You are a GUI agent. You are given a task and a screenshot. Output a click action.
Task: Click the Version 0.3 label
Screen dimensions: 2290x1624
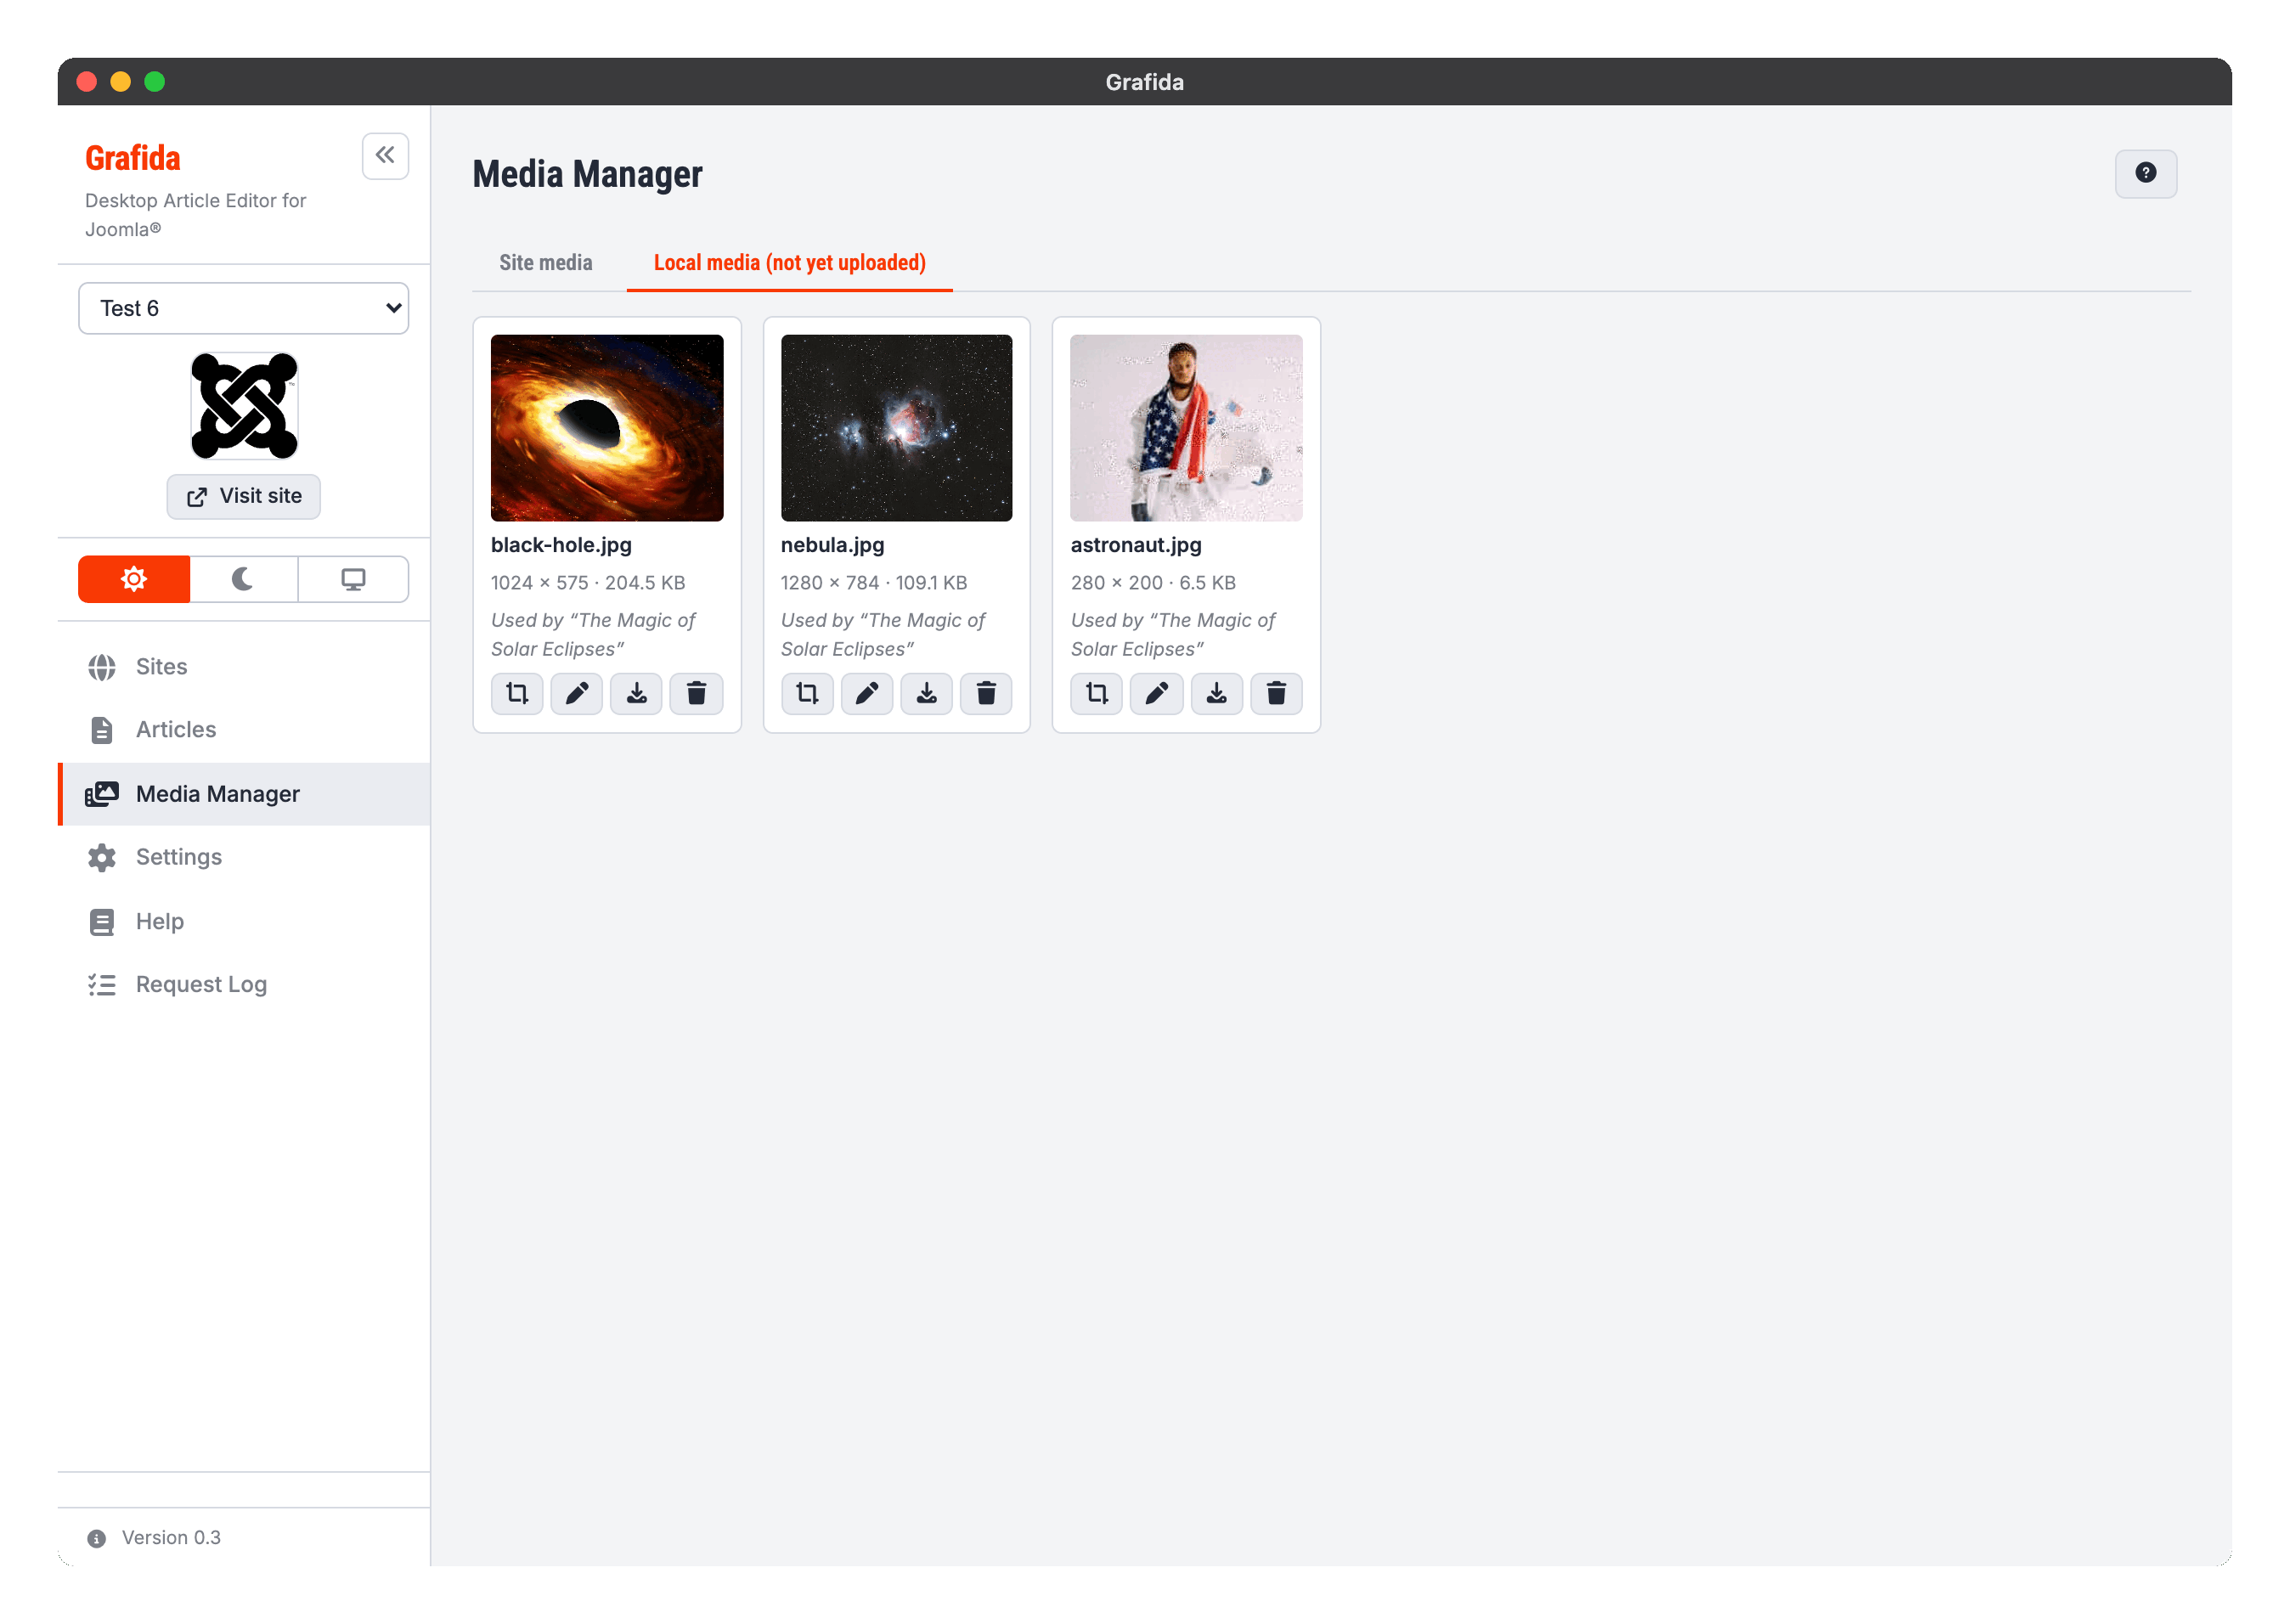tap(171, 1538)
